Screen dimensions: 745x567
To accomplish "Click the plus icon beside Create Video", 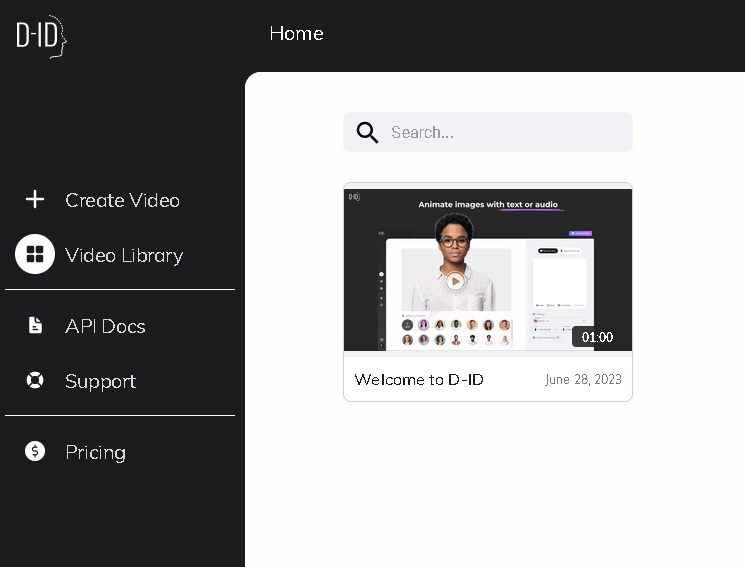I will 35,200.
